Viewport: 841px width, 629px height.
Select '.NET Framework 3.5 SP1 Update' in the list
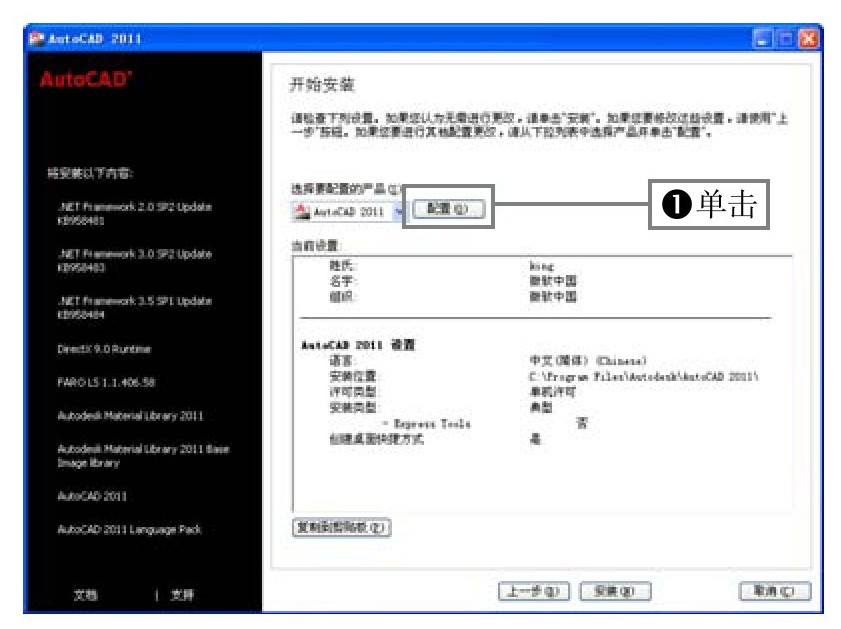[x=135, y=308]
